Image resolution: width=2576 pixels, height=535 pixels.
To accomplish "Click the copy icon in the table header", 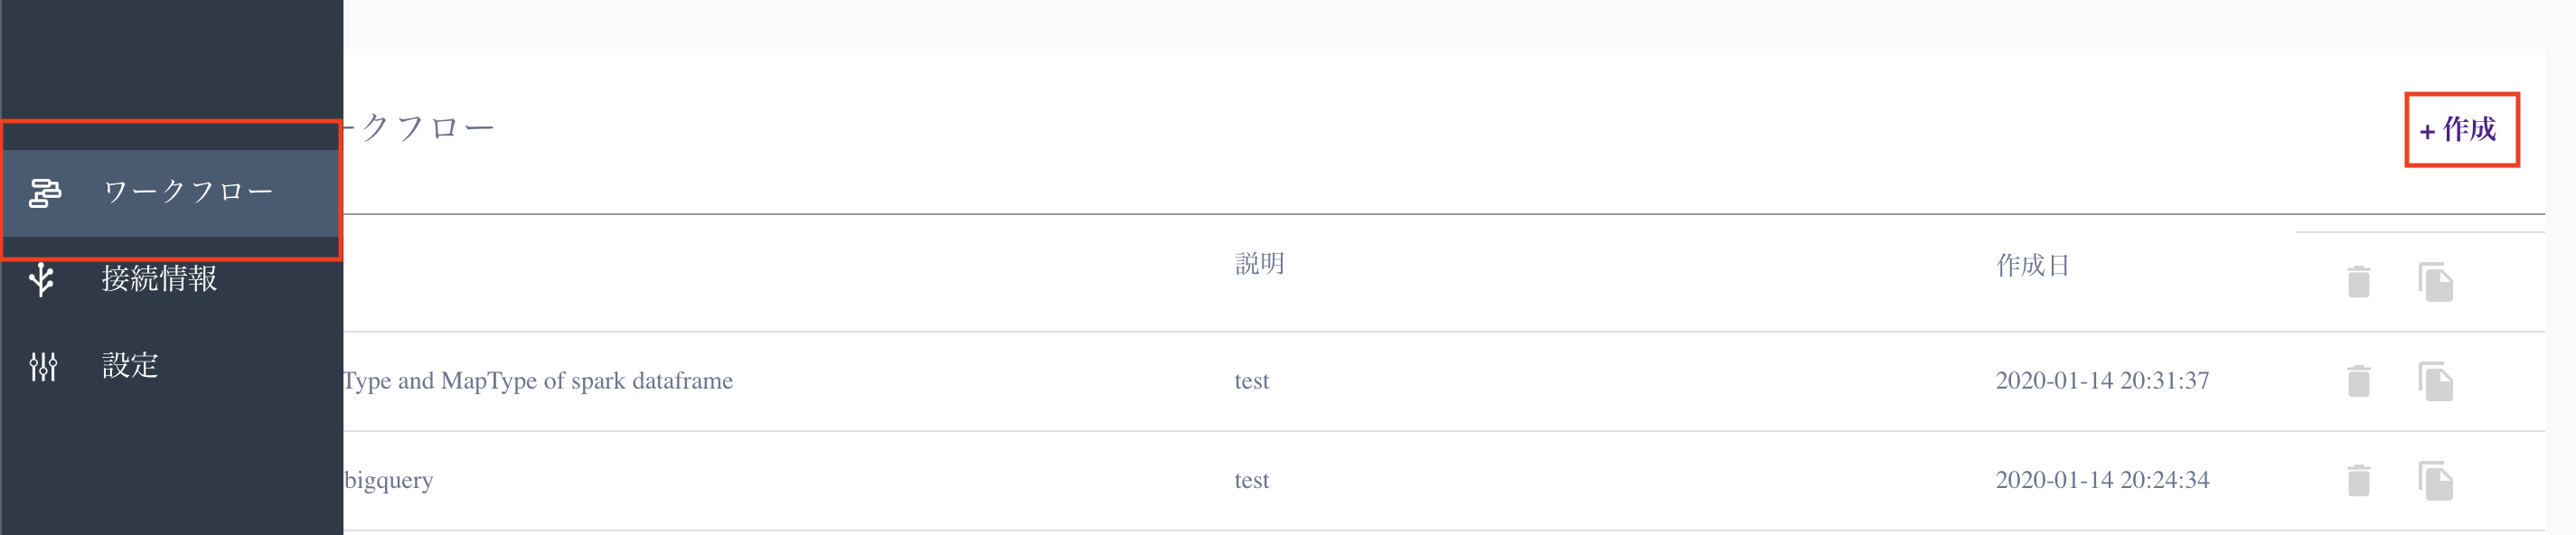I will tap(2435, 282).
